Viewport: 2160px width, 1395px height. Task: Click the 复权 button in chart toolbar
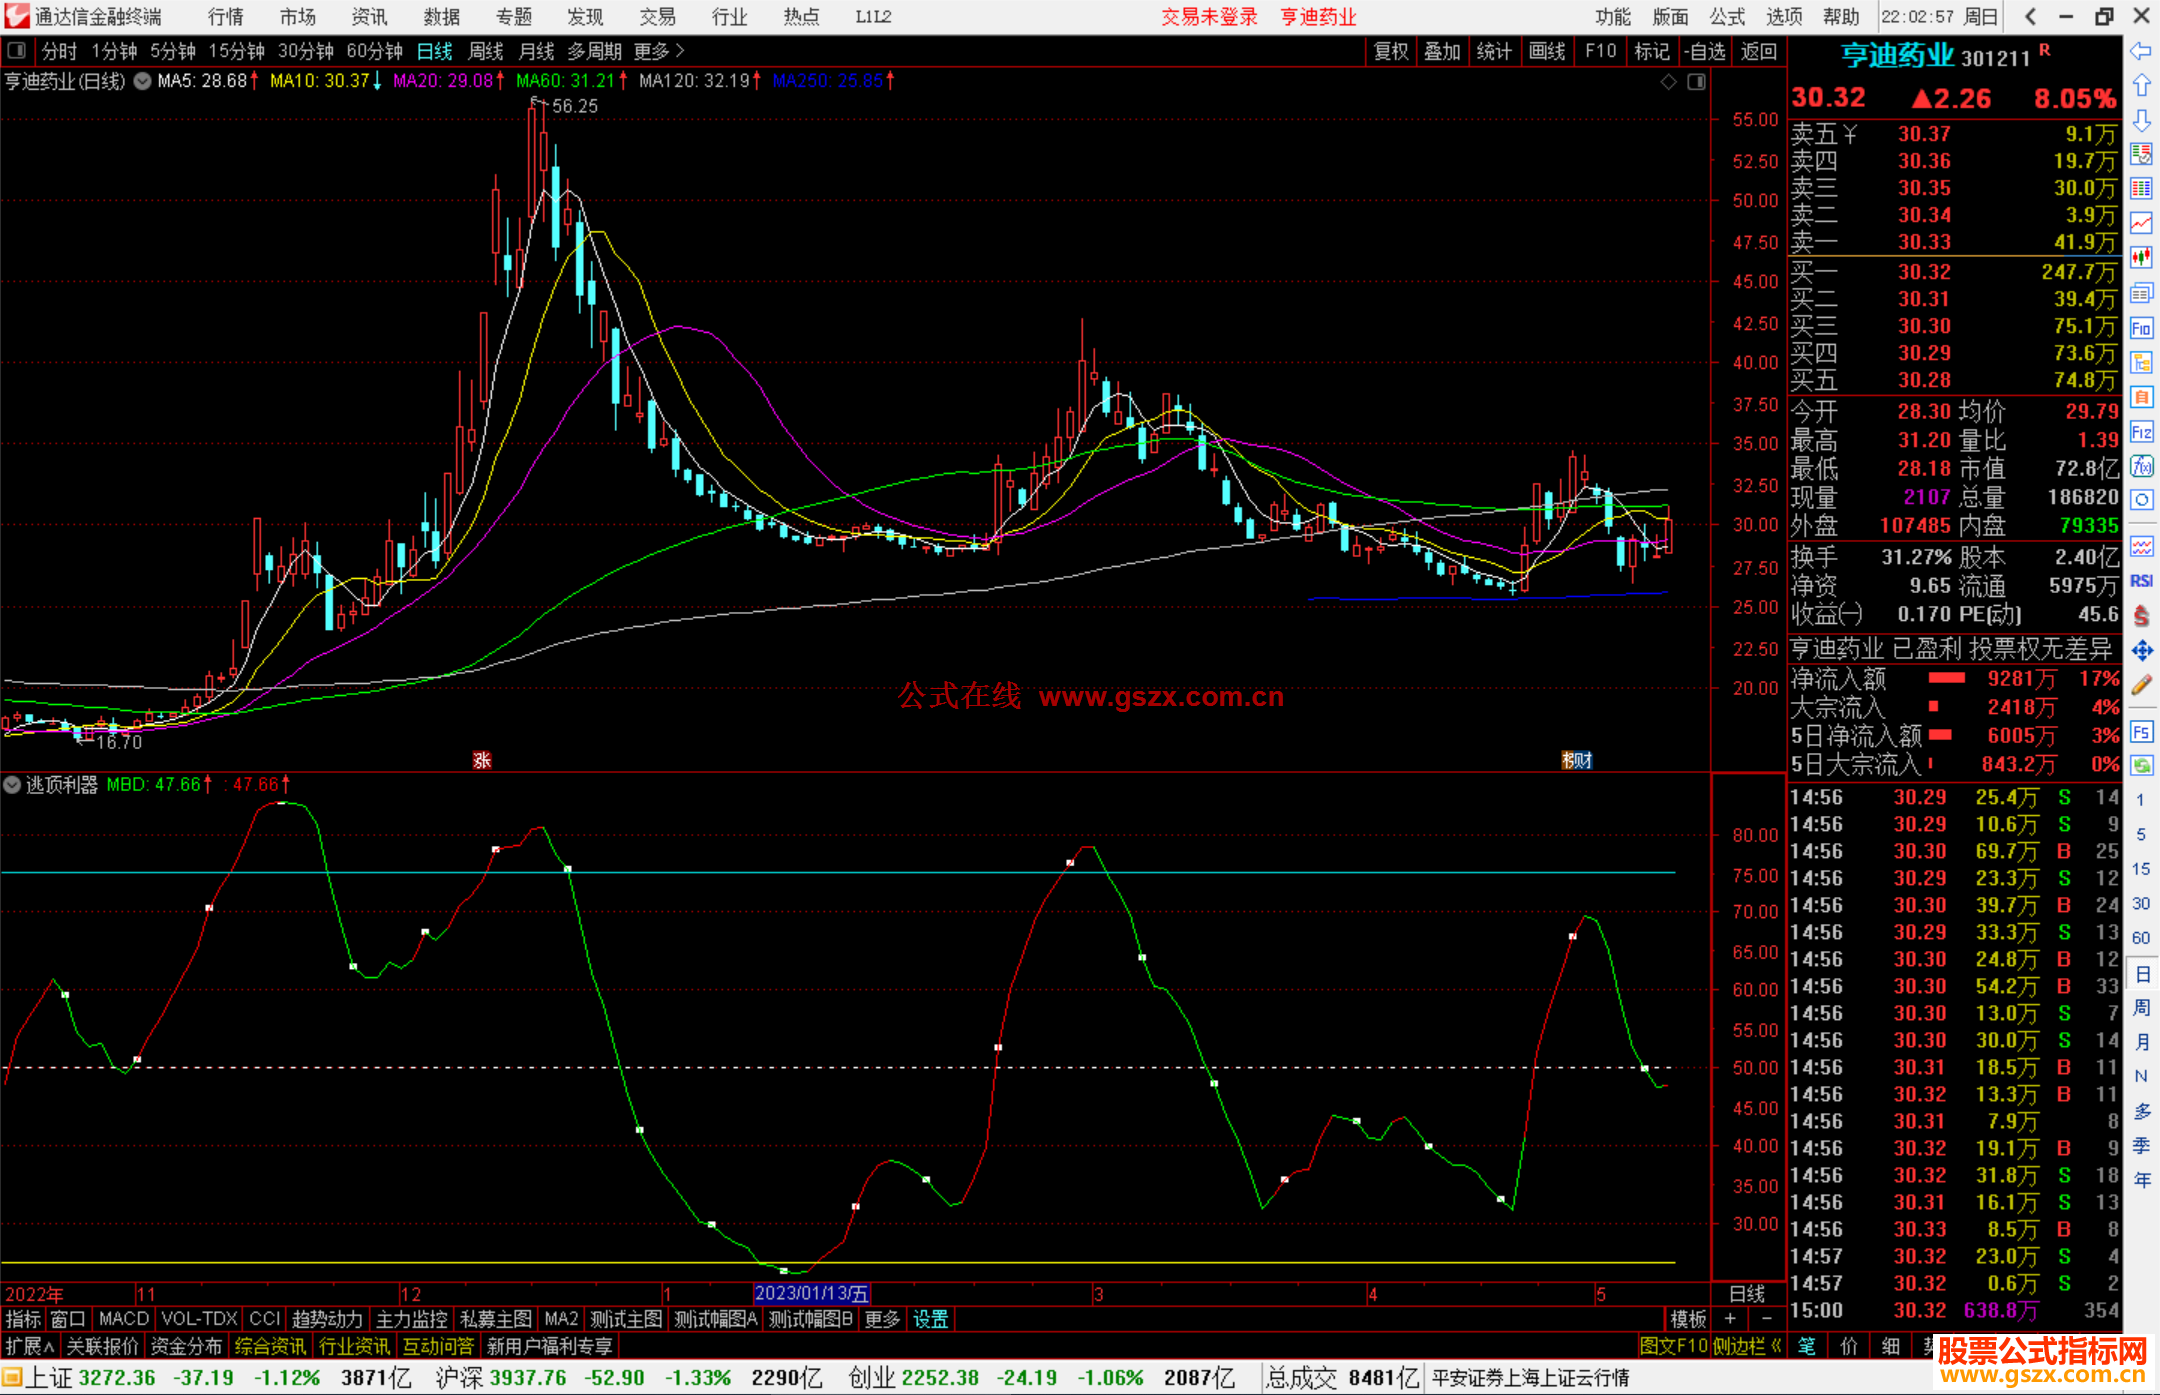tap(1391, 51)
